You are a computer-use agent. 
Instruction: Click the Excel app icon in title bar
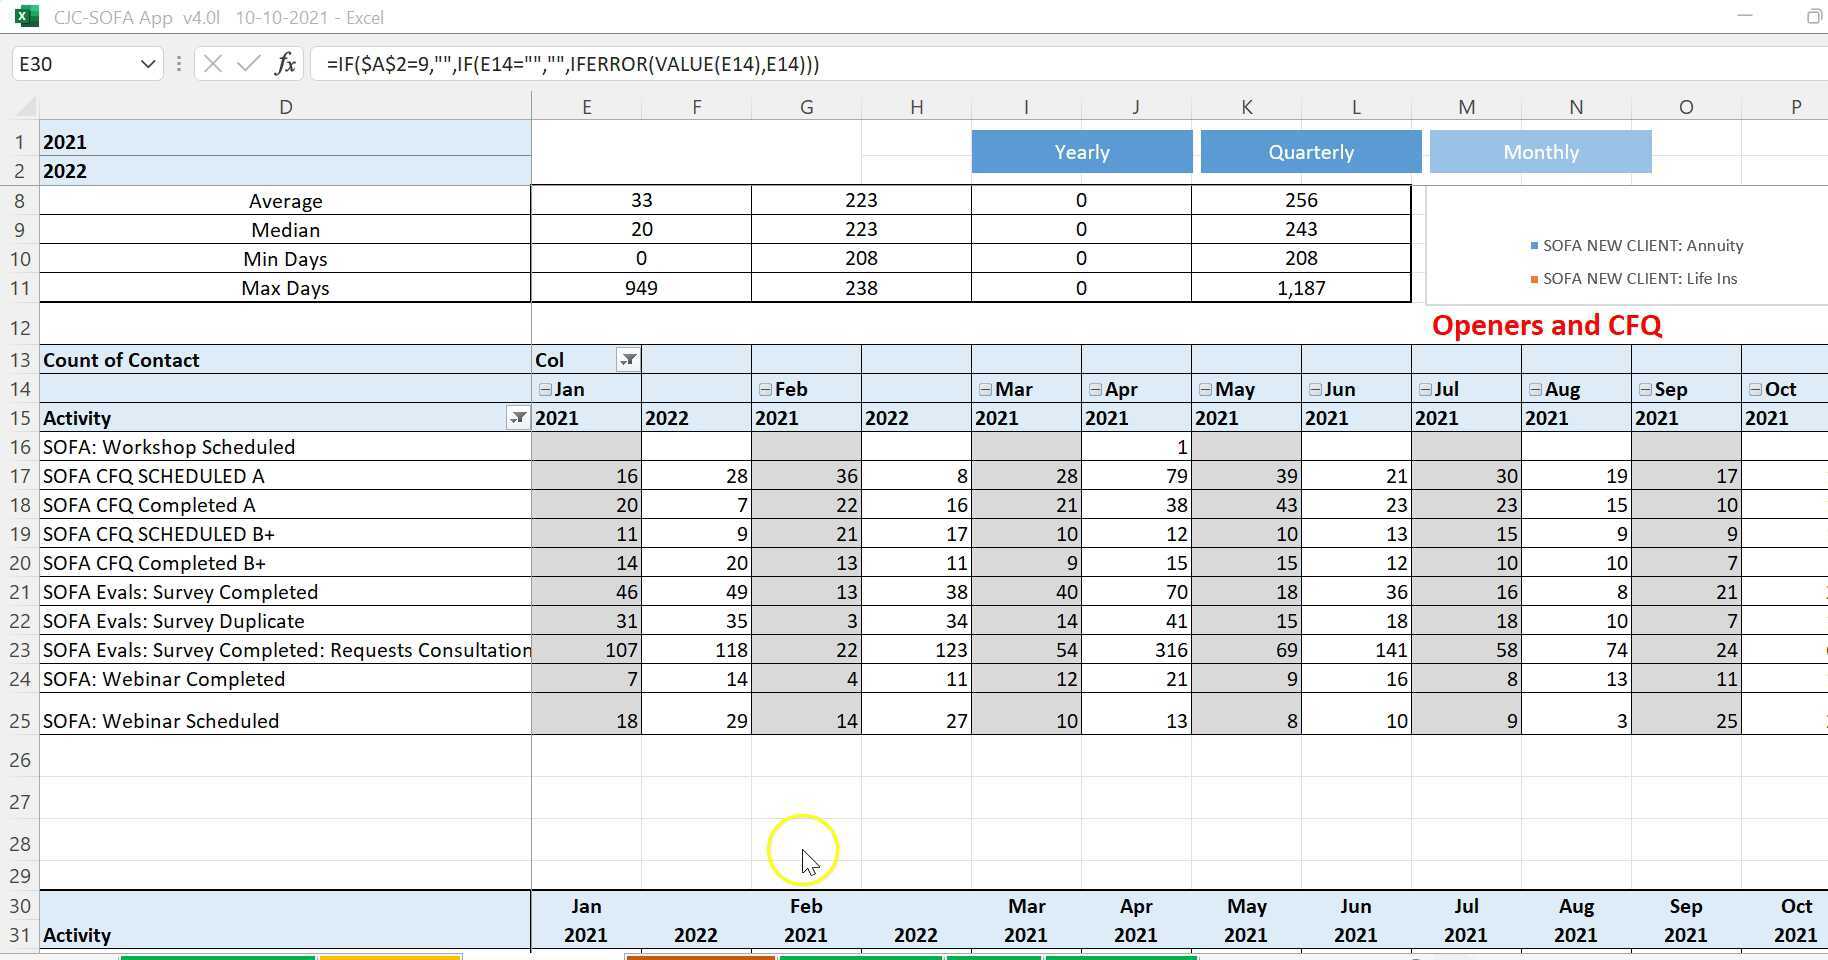[x=27, y=16]
